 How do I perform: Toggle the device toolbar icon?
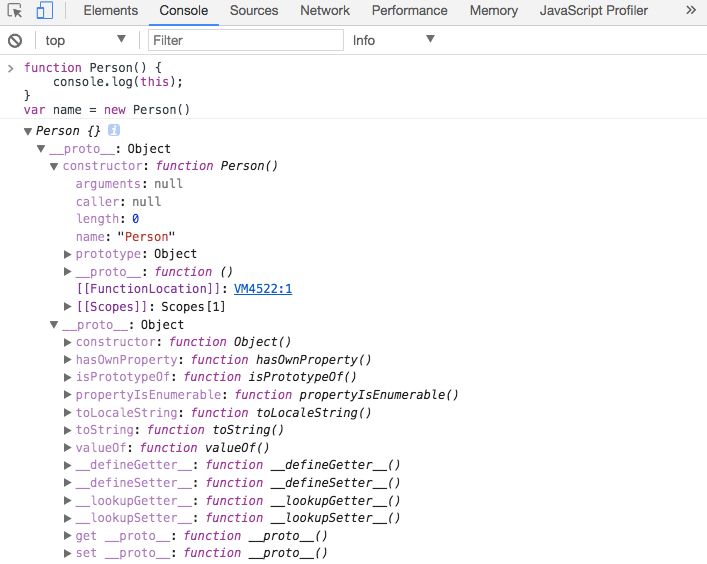pyautogui.click(x=45, y=11)
